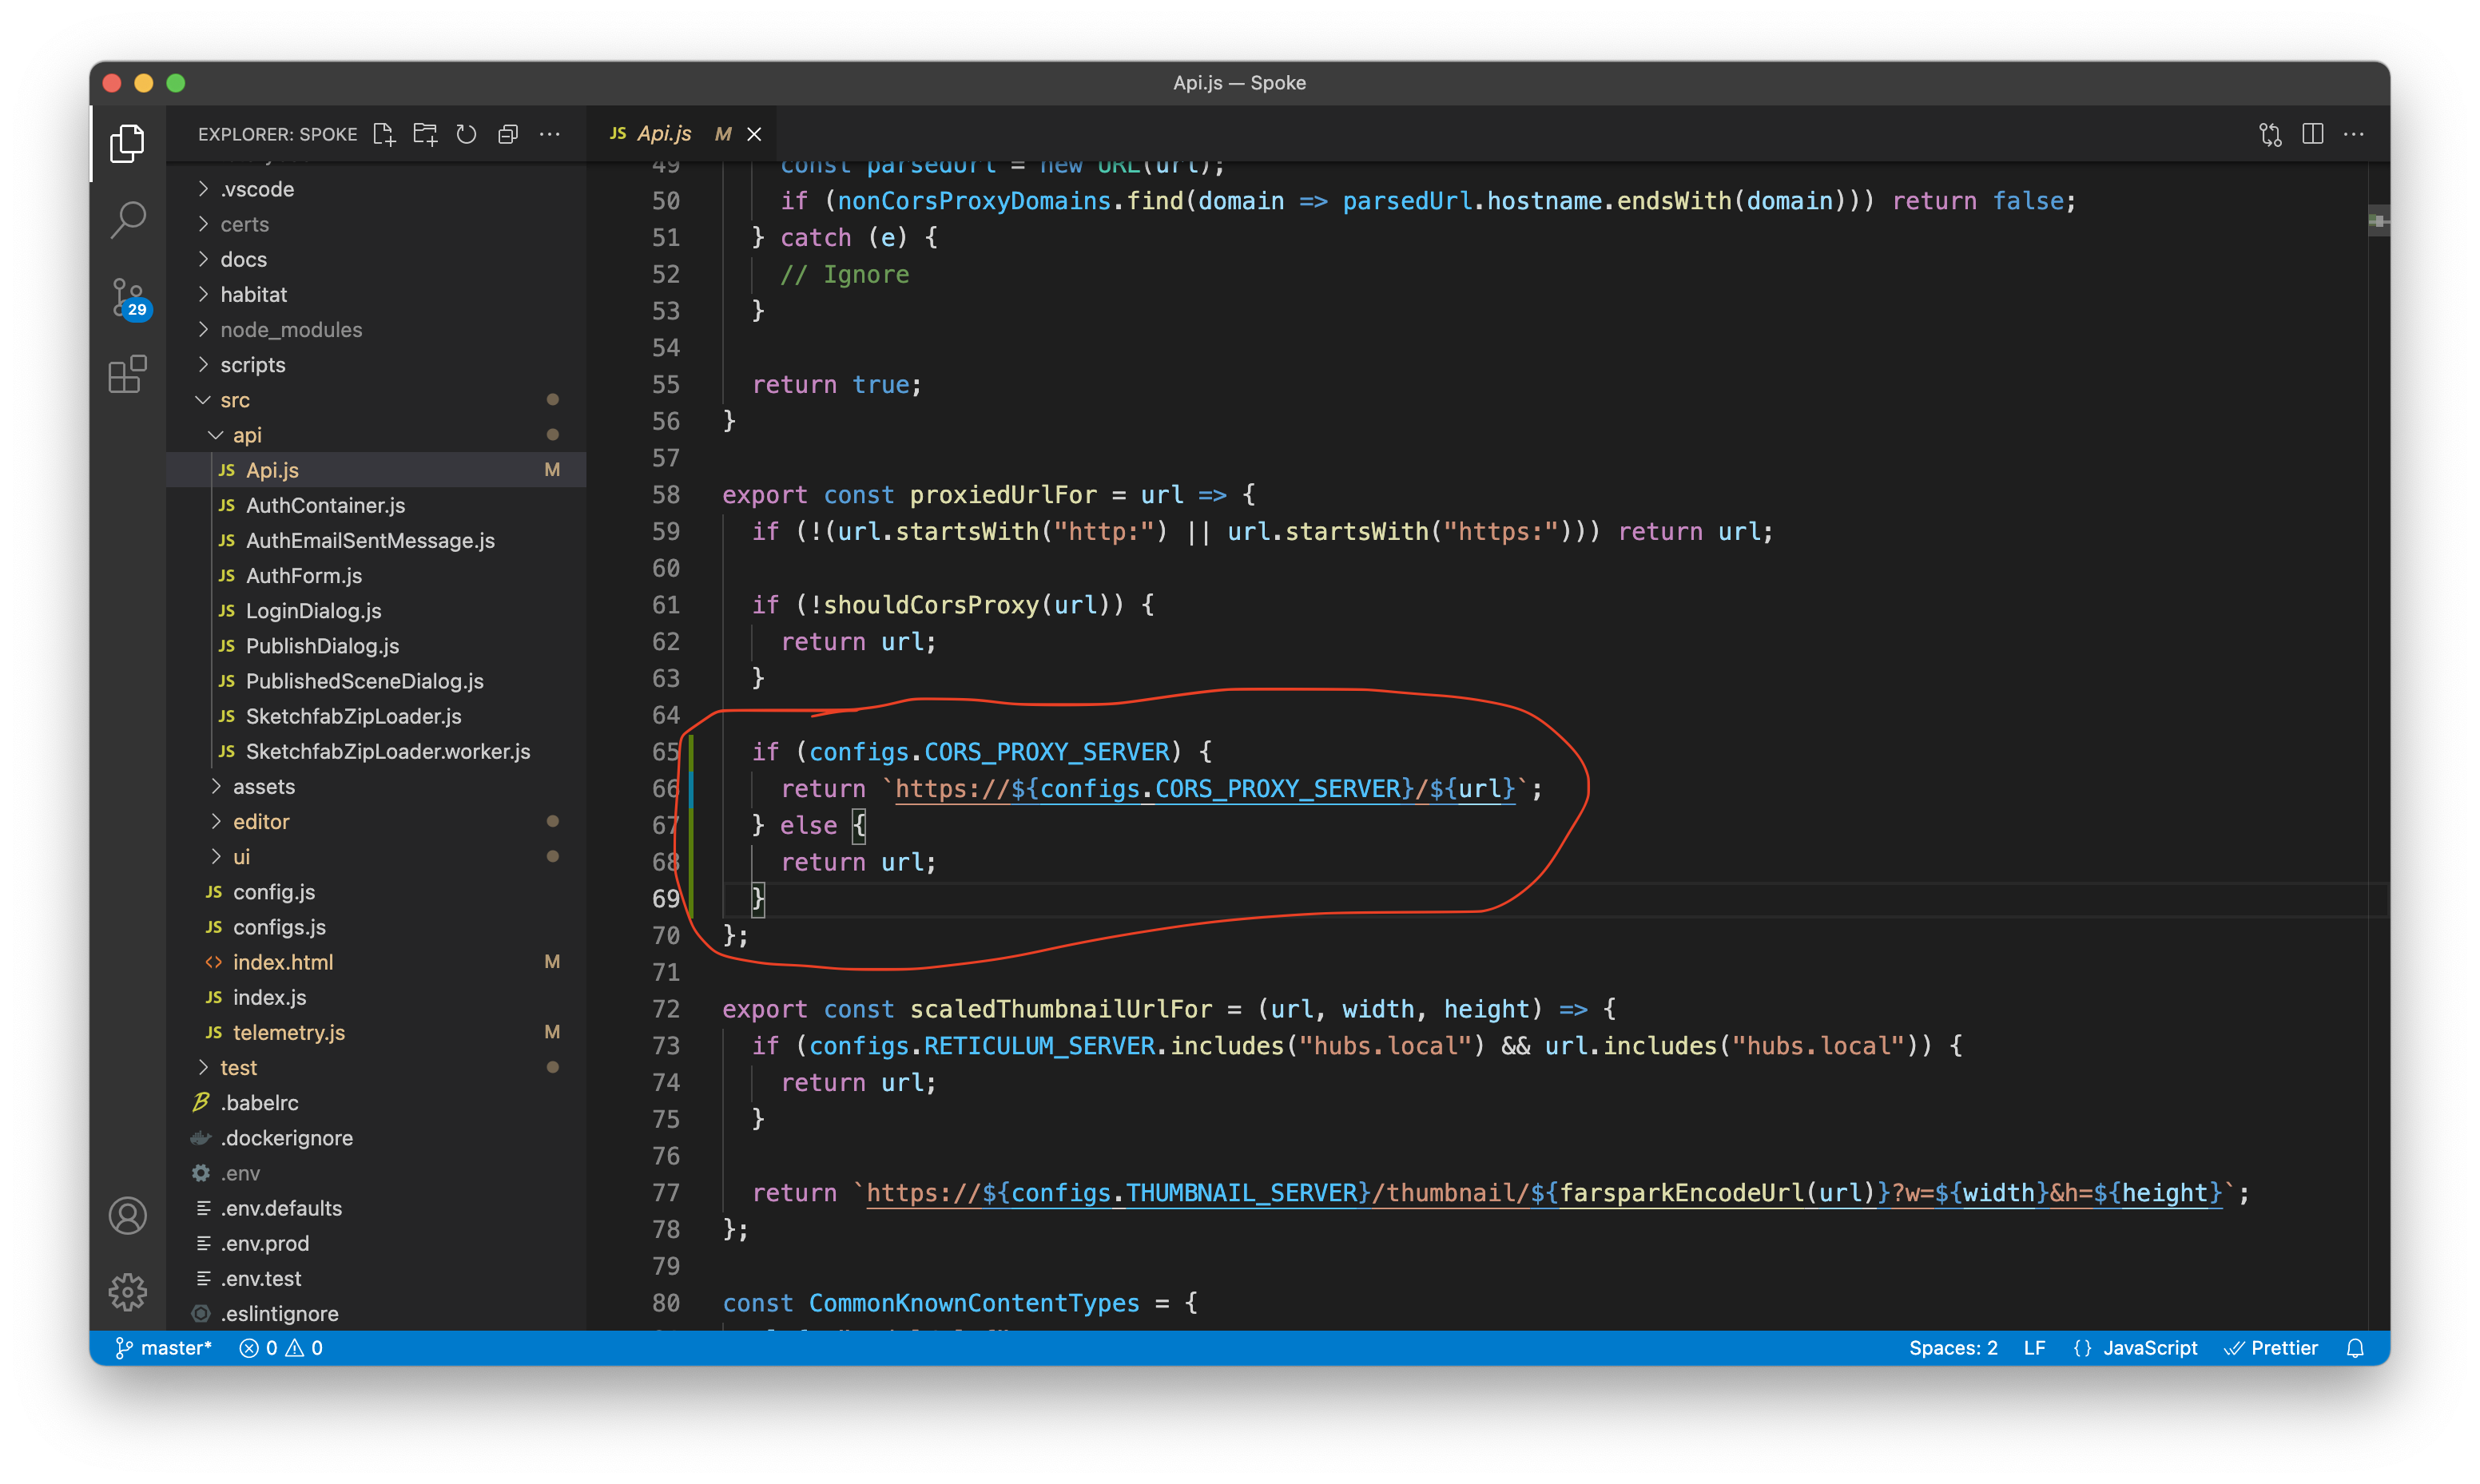Change indentation via Spaces: 2
2480x1484 pixels.
coord(1952,1348)
